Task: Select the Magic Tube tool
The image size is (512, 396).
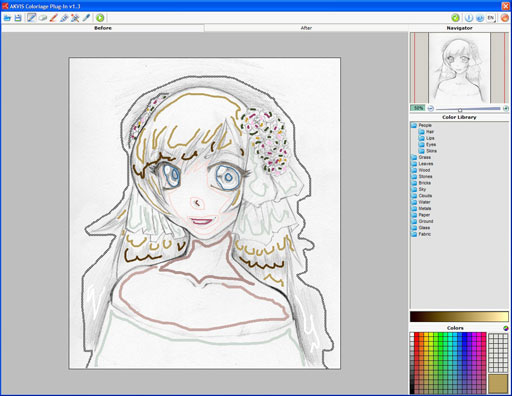Action: point(75,18)
